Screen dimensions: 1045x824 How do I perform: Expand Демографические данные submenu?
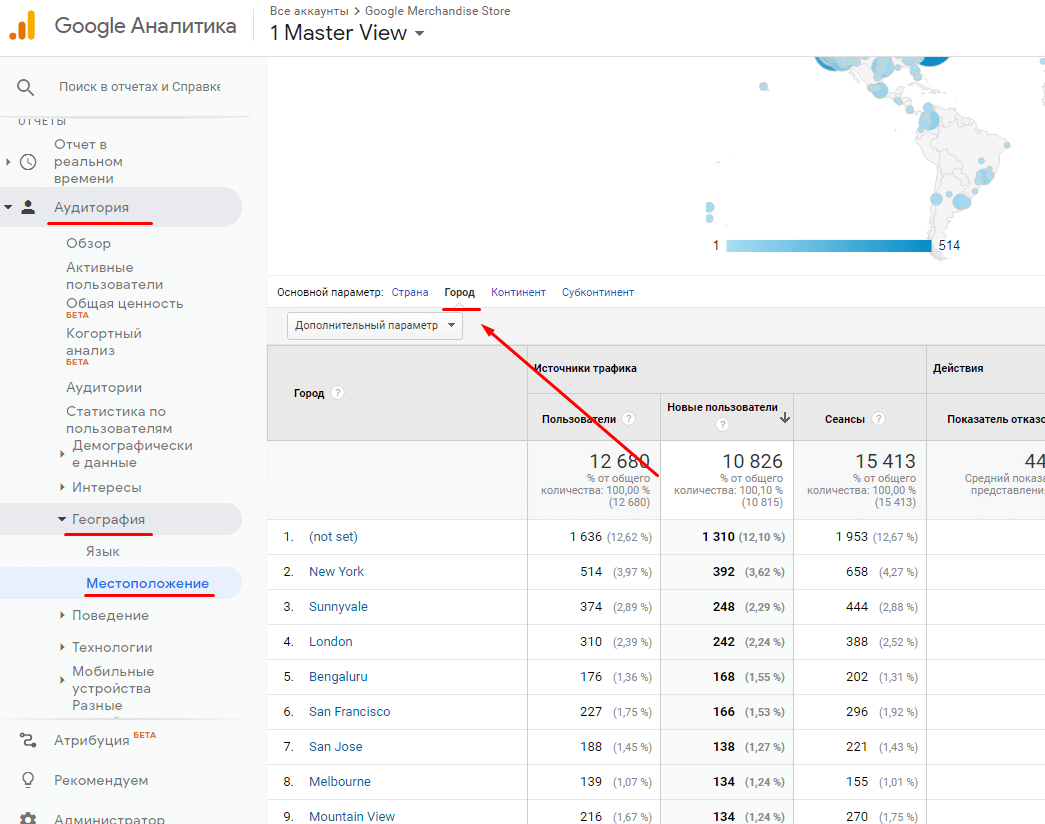point(62,454)
